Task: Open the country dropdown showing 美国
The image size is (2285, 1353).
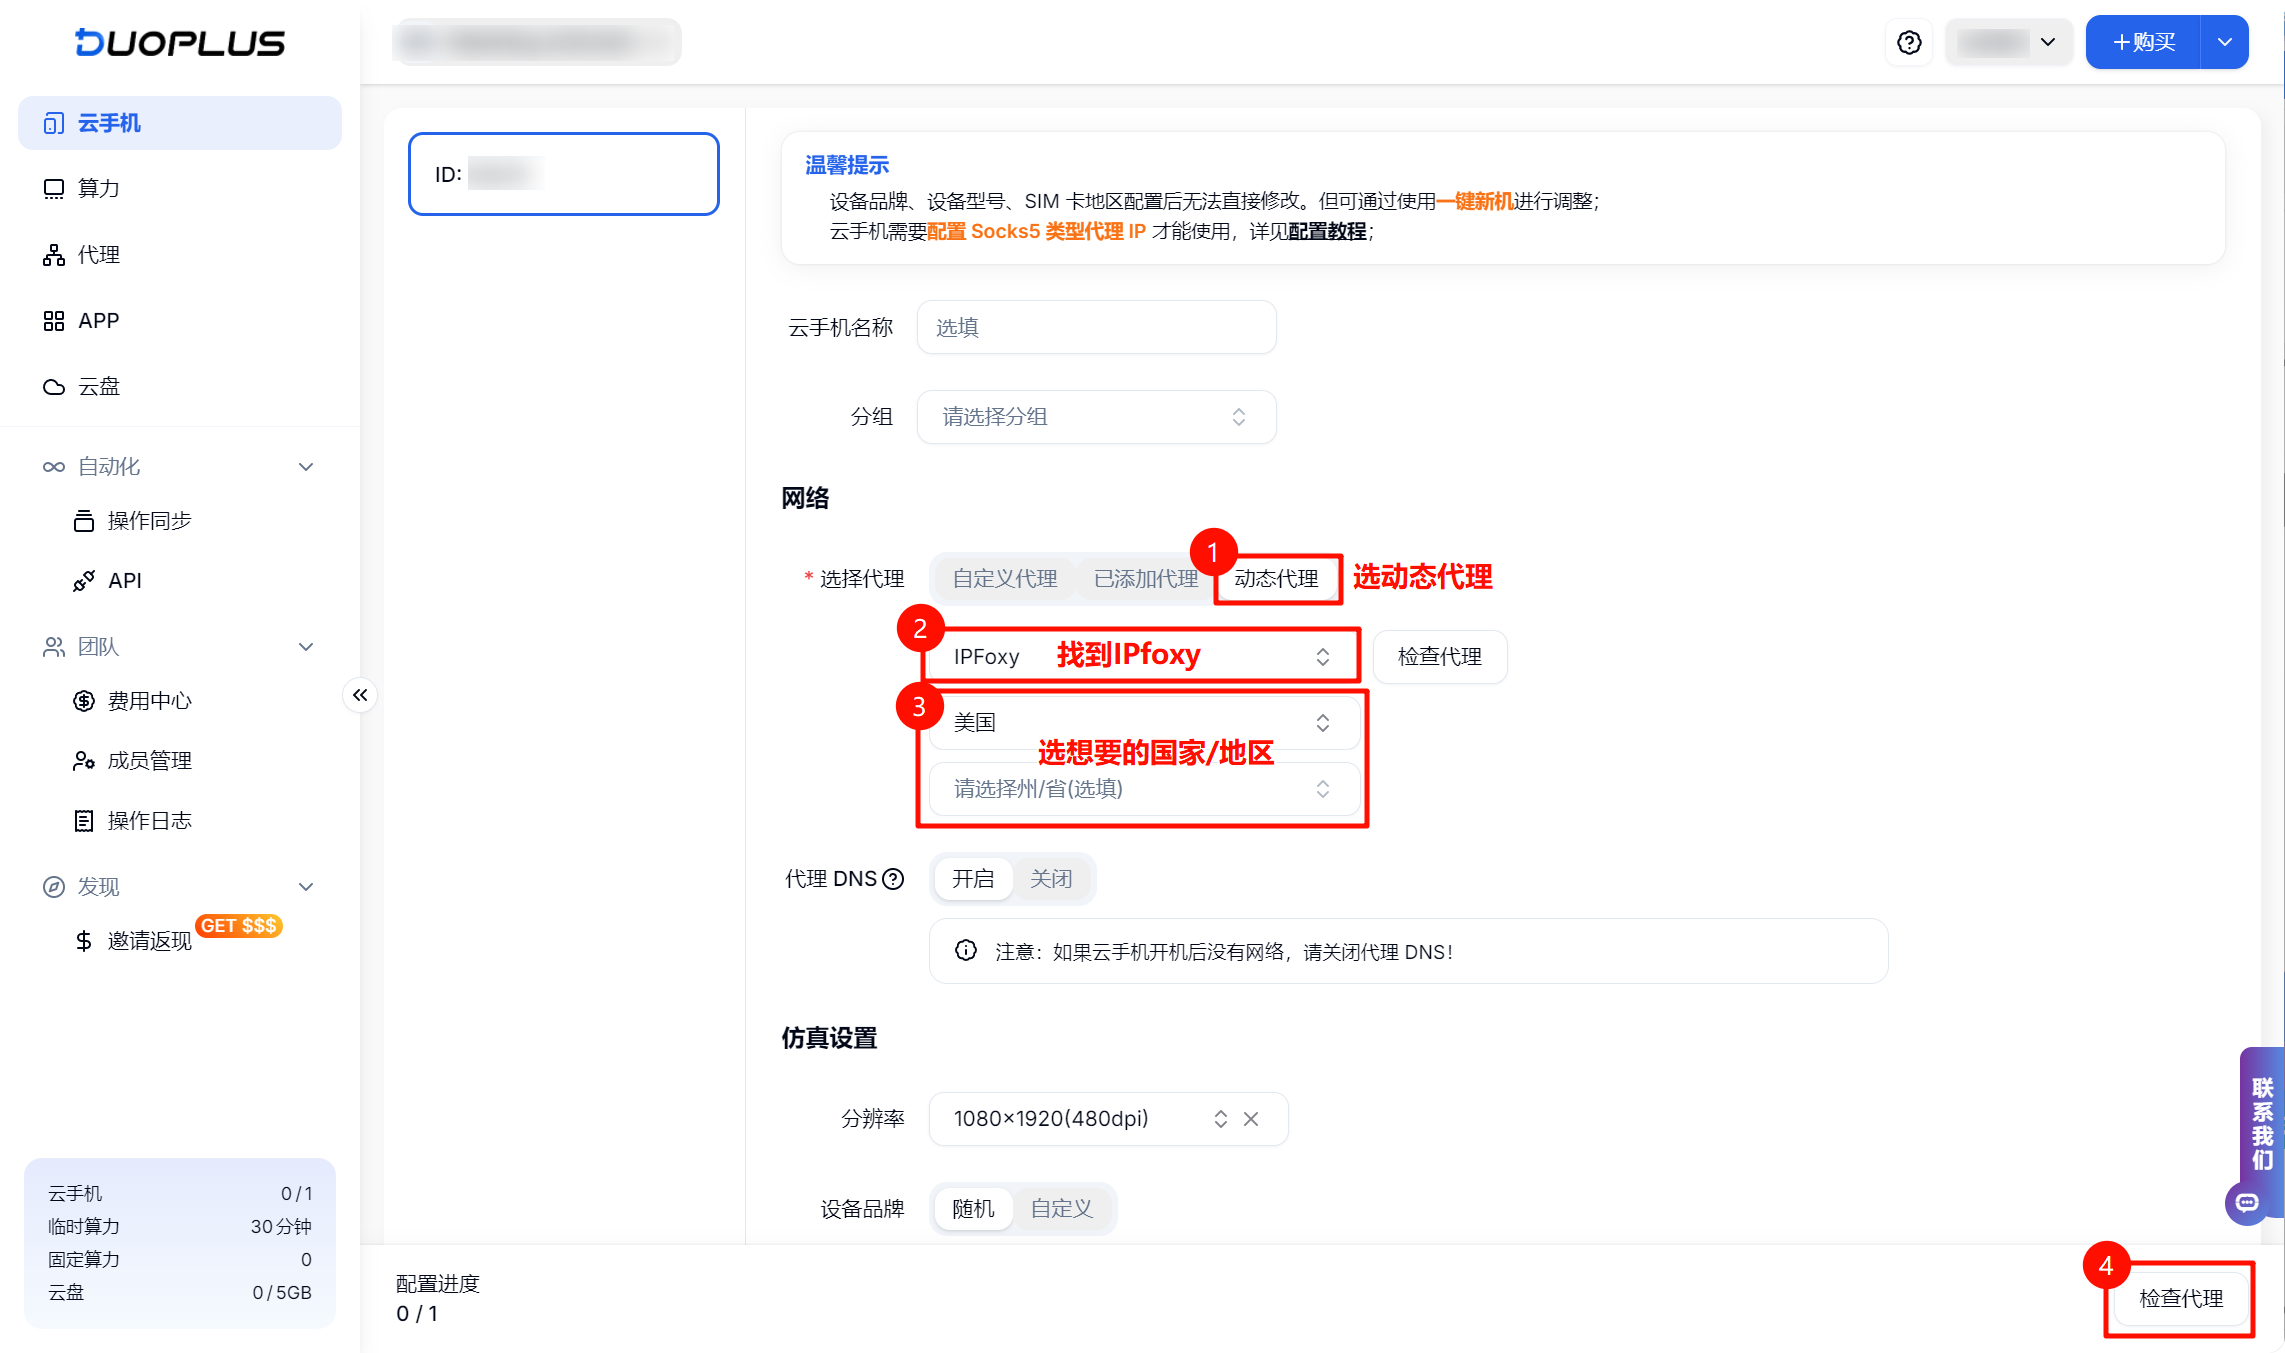Action: pyautogui.click(x=1143, y=722)
